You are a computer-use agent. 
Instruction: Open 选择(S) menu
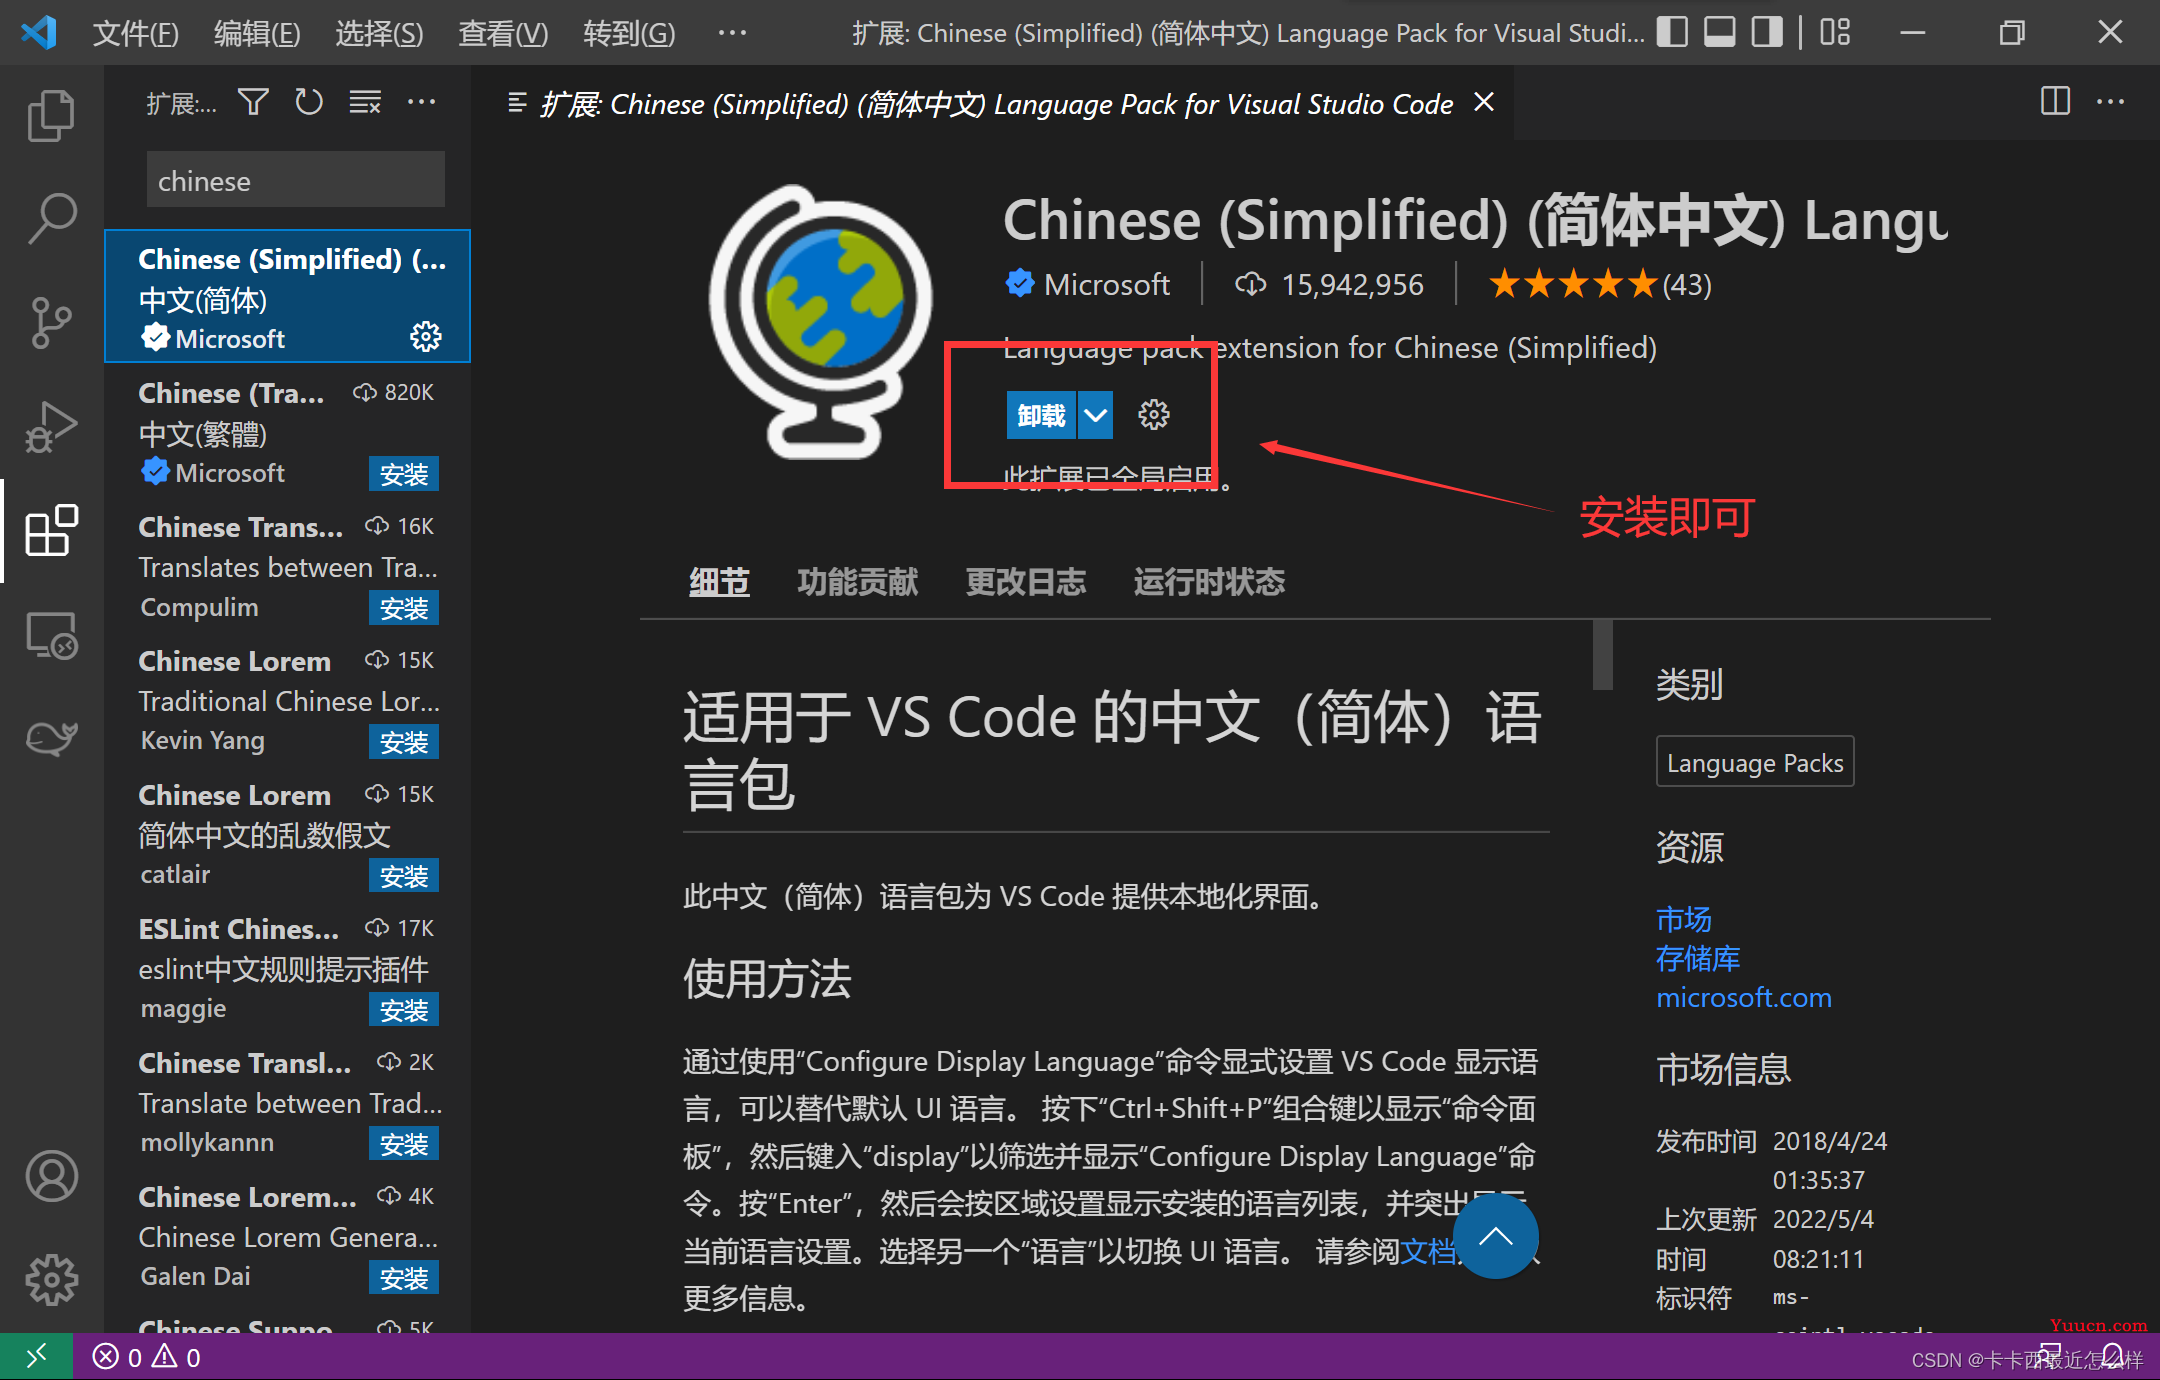(x=379, y=33)
